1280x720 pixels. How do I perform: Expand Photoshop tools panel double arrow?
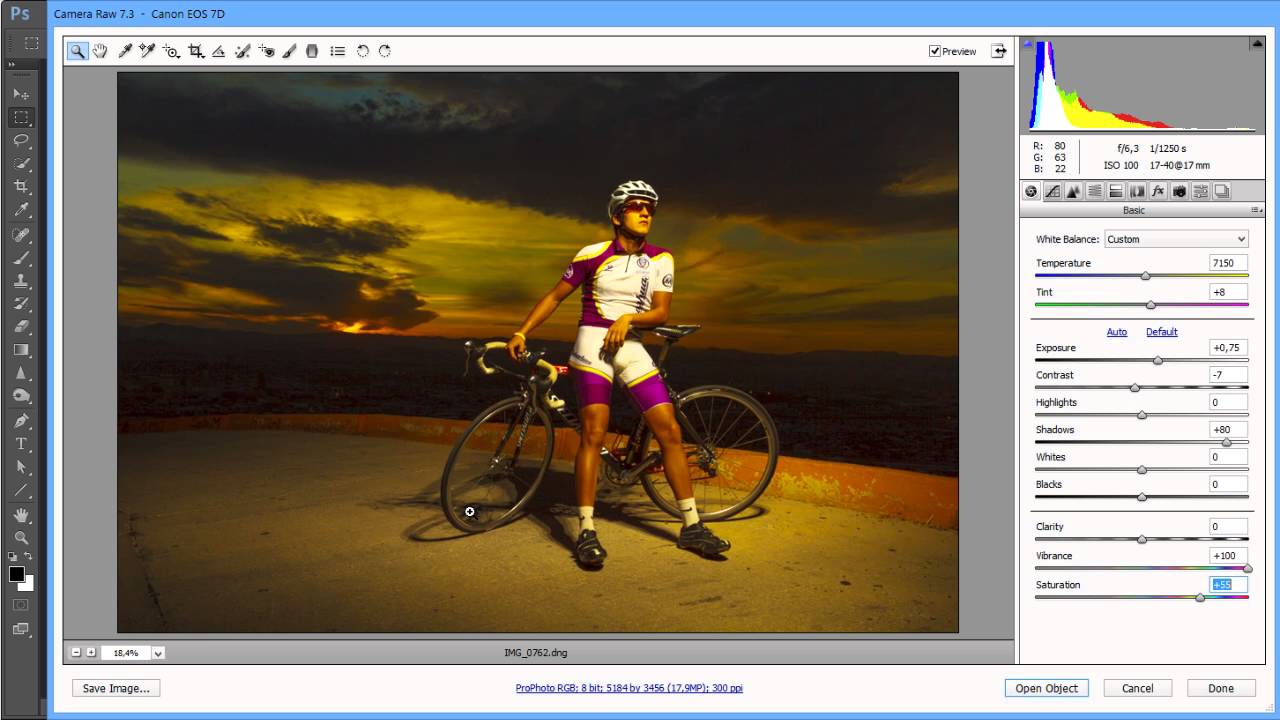pos(12,64)
